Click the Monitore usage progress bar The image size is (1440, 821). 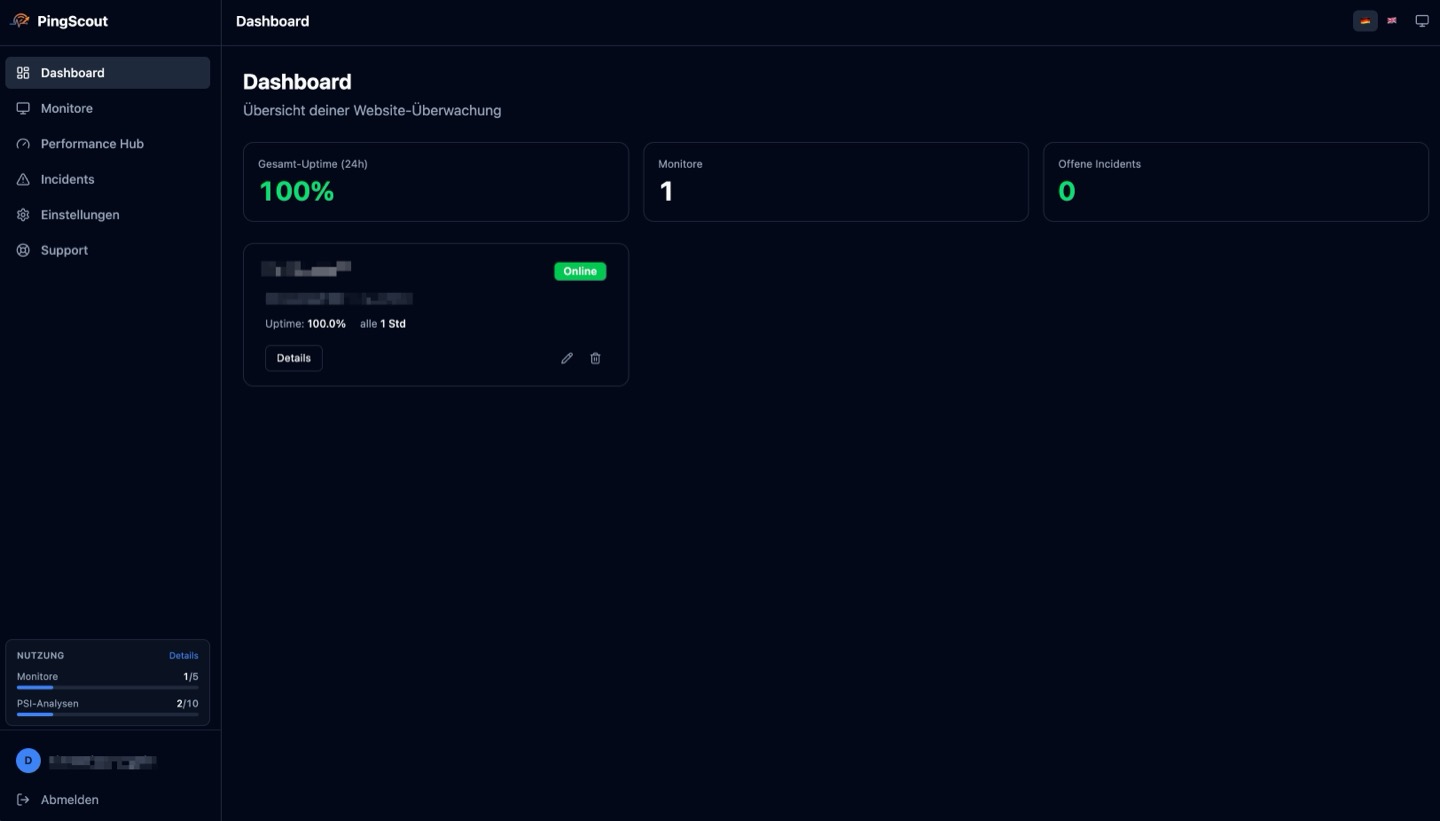coord(108,688)
